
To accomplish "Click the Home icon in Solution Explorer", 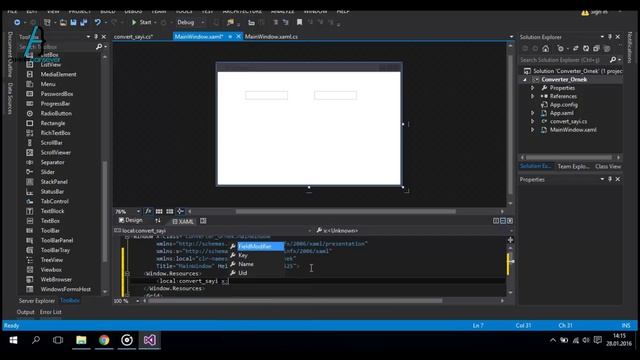I will click(x=546, y=49).
